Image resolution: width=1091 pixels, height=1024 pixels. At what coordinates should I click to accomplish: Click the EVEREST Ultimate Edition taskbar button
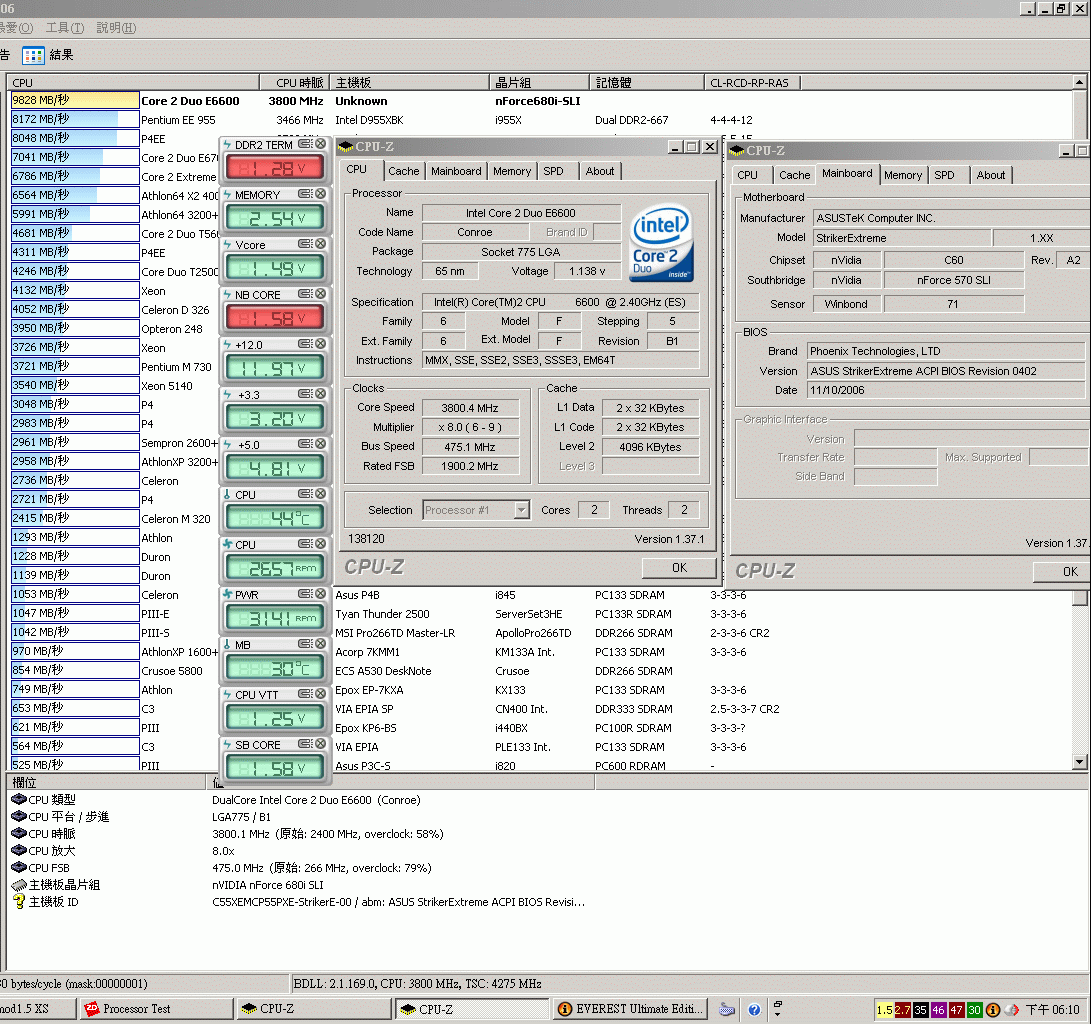pyautogui.click(x=631, y=1009)
